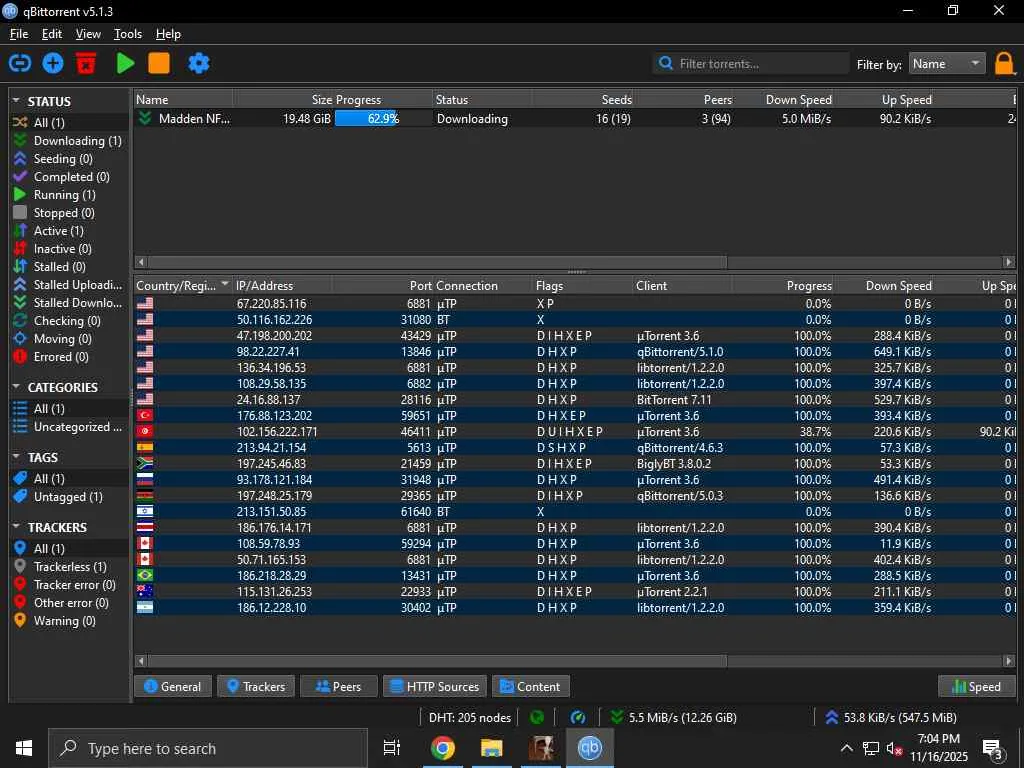The image size is (1024, 768).
Task: Open Task View in the taskbar
Action: pyautogui.click(x=392, y=748)
